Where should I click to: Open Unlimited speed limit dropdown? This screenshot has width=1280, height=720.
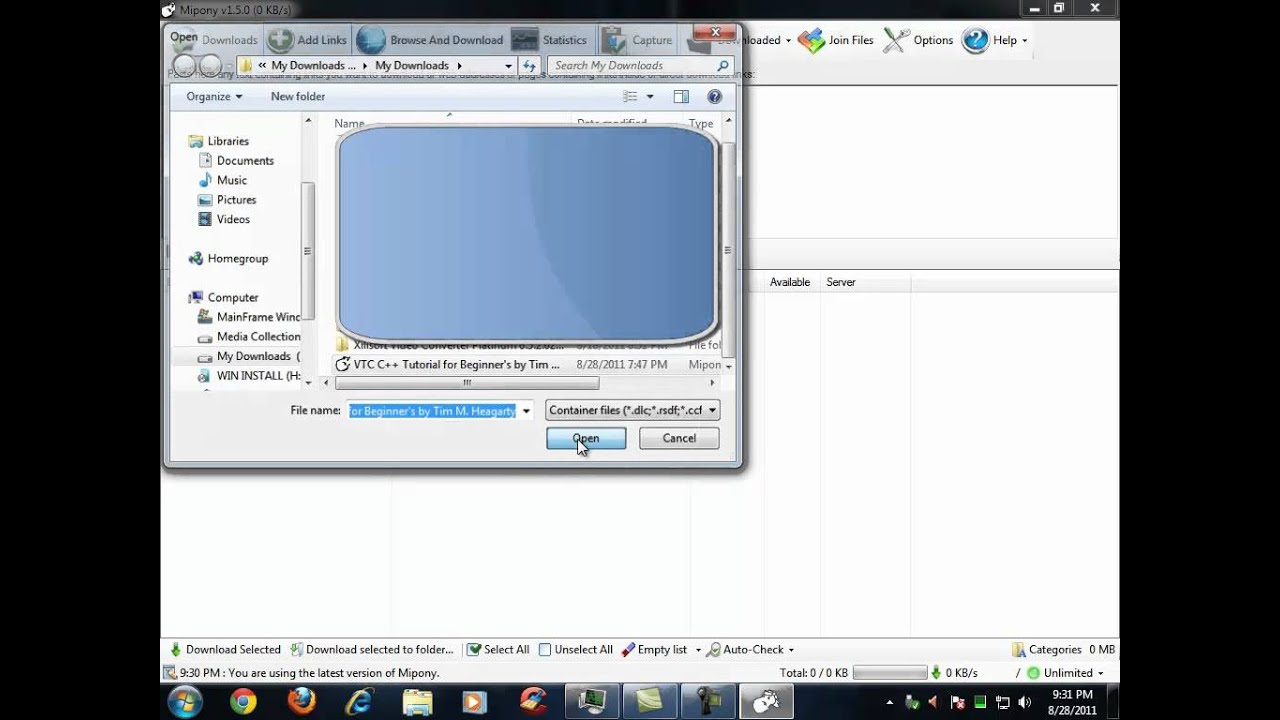pos(1066,673)
